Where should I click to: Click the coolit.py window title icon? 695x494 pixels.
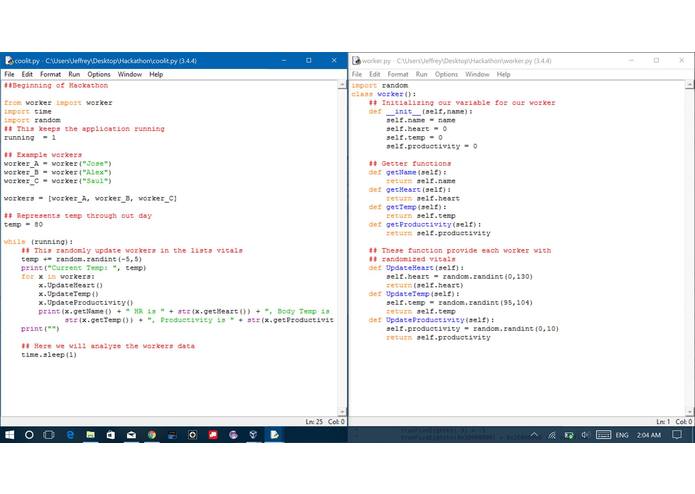9,60
